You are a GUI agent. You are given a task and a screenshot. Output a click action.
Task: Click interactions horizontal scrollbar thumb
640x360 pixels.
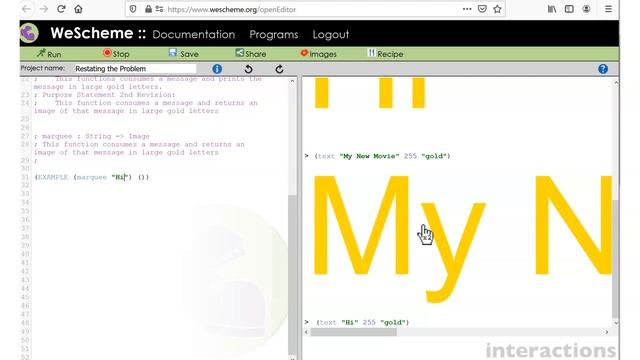click(353, 332)
